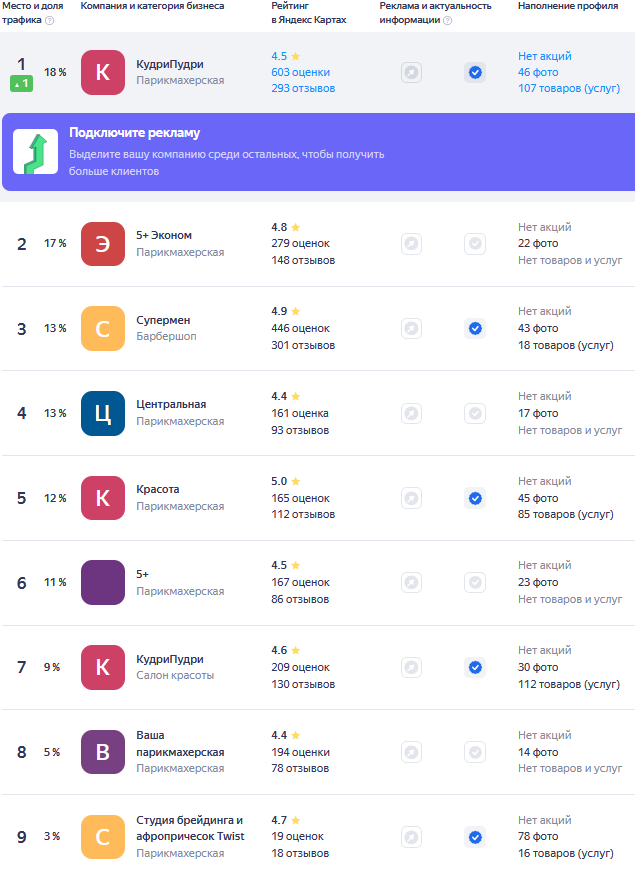The width and height of the screenshot is (635, 875).
Task: Open the "603 оценки" ratings link
Action: (300, 72)
